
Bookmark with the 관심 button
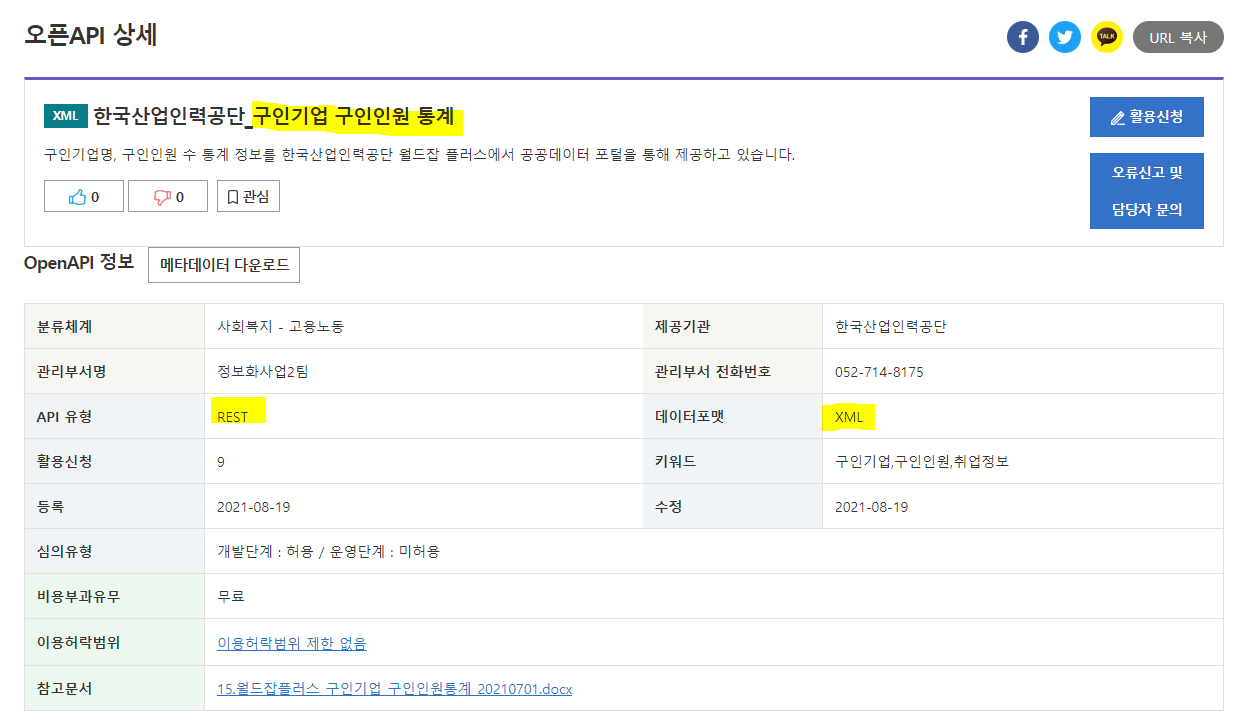(248, 196)
